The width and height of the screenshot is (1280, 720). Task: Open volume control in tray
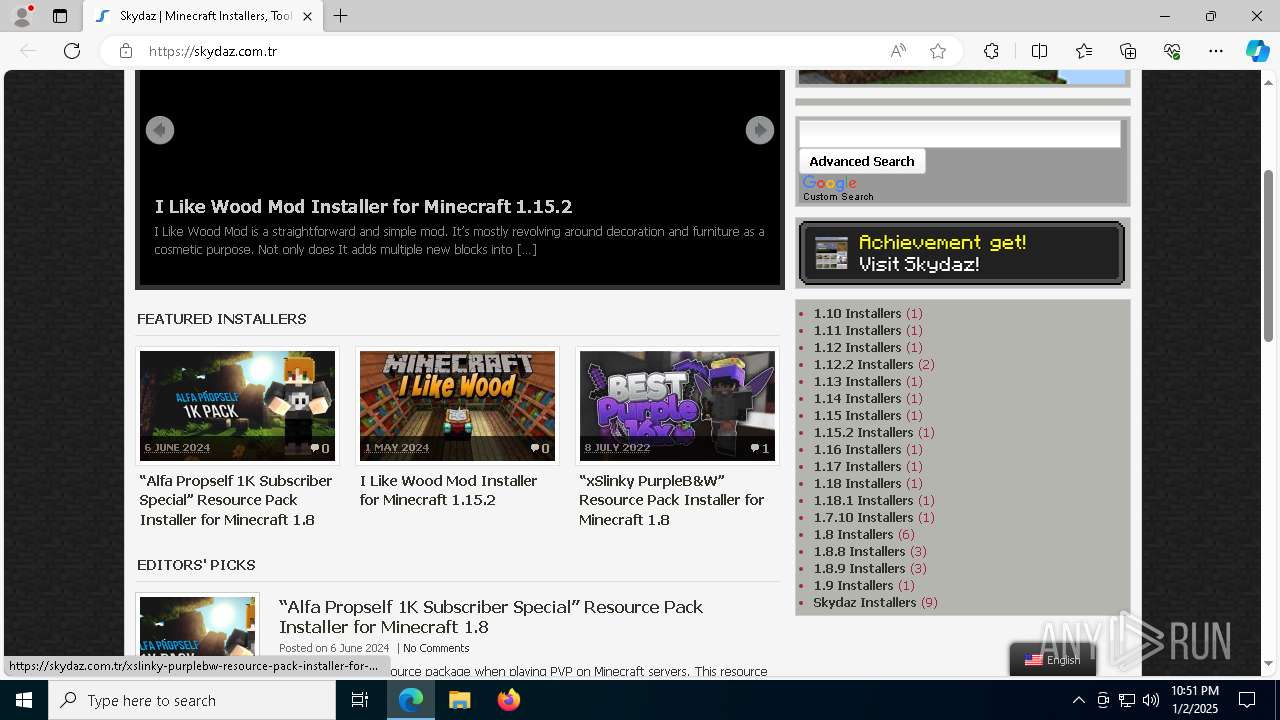(x=1150, y=700)
